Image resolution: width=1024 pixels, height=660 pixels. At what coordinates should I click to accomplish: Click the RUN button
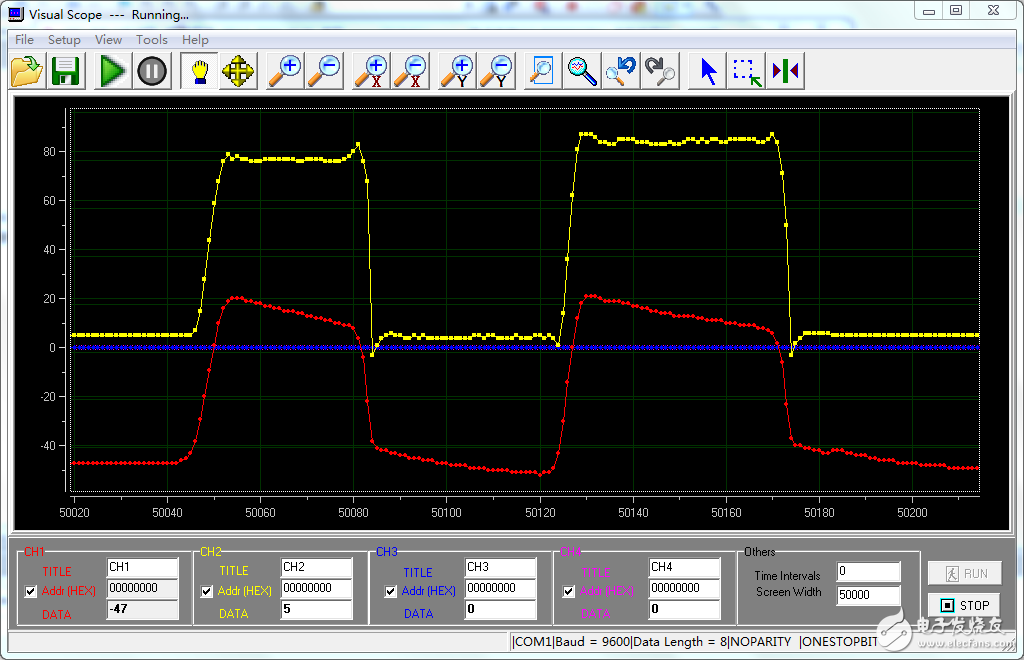coord(964,573)
